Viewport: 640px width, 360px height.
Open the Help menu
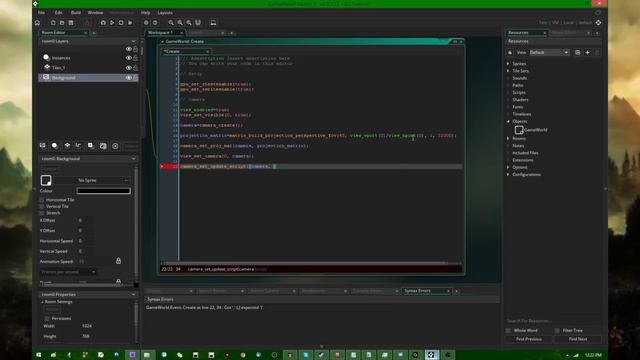145,13
